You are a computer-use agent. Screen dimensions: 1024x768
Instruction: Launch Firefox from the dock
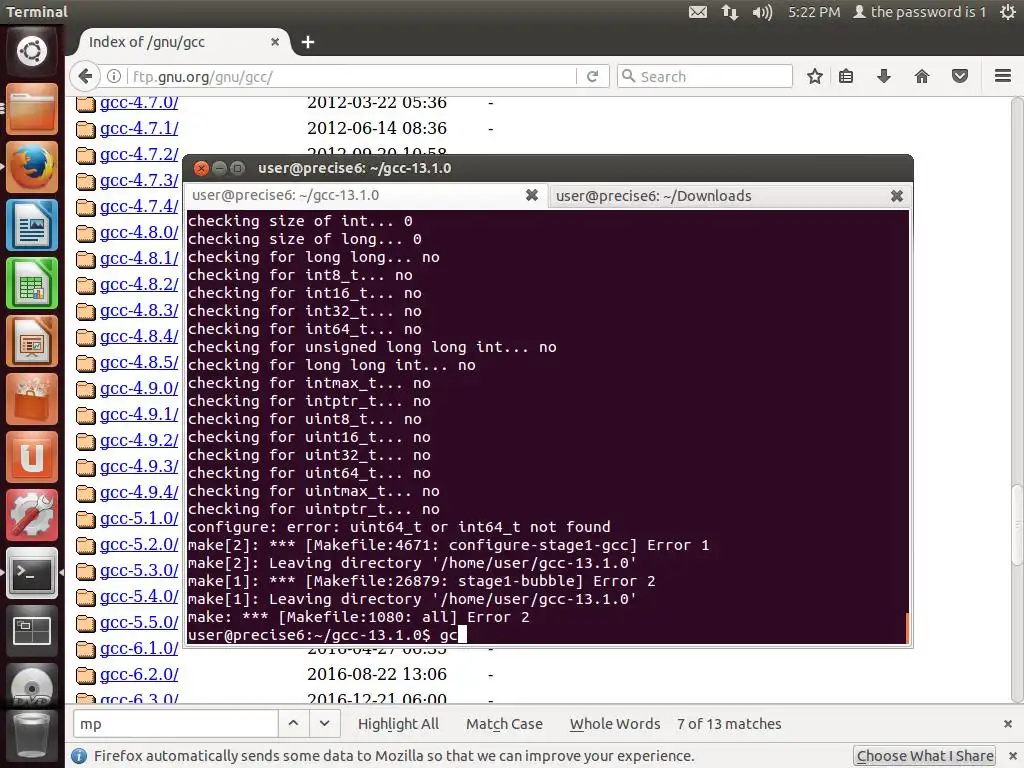[x=31, y=167]
